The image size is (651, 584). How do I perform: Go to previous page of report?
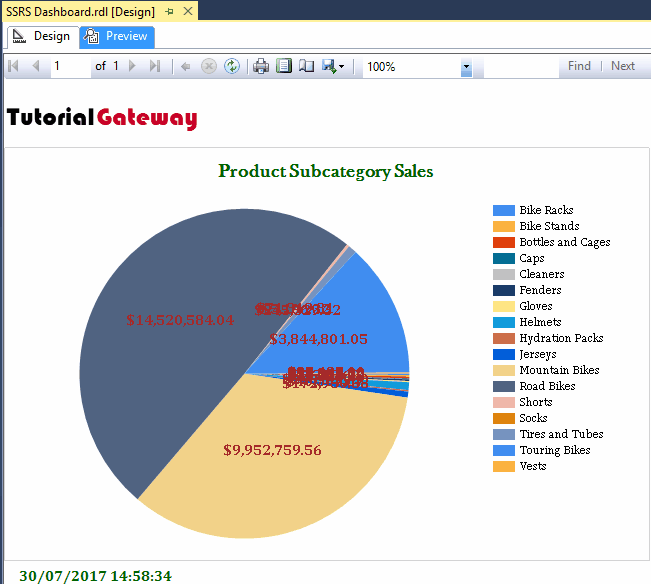(36, 66)
